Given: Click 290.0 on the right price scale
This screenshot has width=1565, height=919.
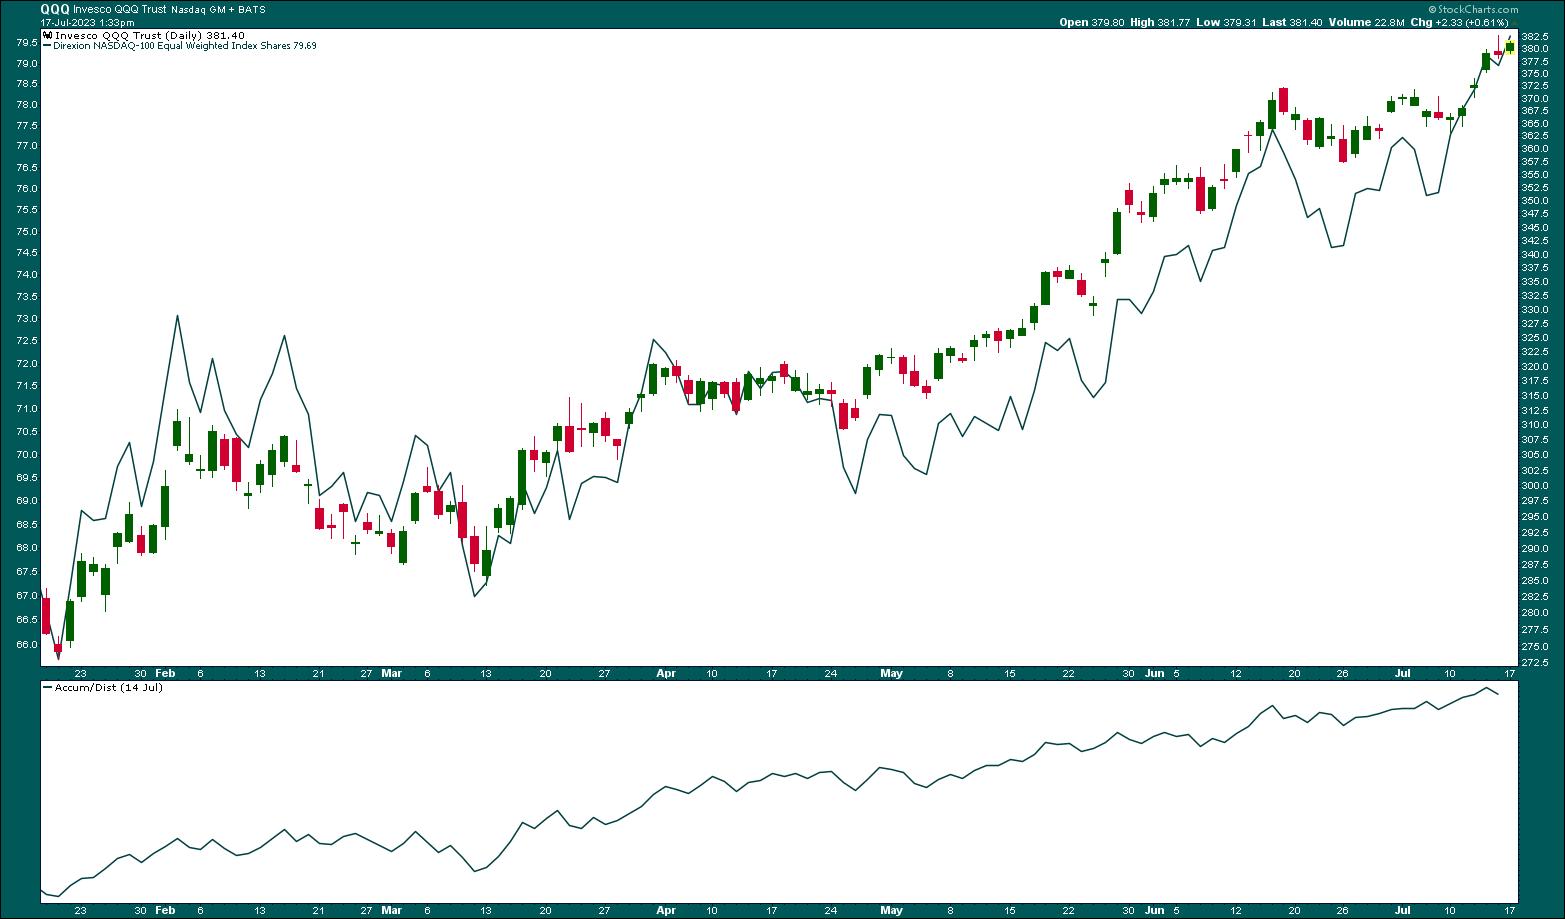Looking at the screenshot, I should (1536, 549).
